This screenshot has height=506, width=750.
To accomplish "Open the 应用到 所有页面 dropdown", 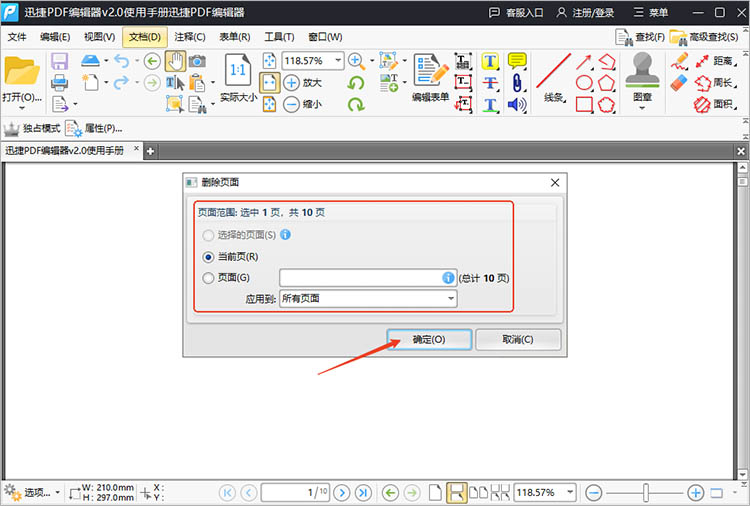I will [x=368, y=298].
